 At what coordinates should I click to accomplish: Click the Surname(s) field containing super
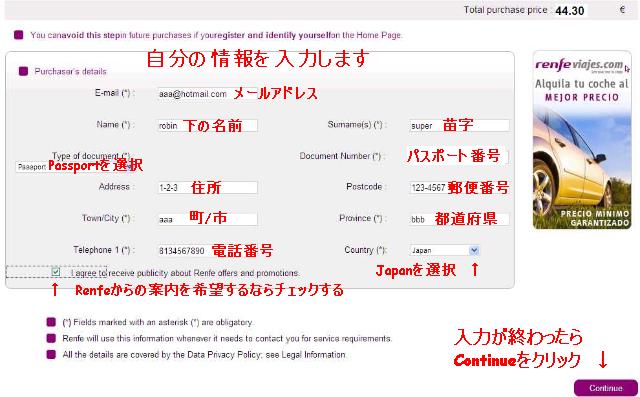tap(459, 125)
